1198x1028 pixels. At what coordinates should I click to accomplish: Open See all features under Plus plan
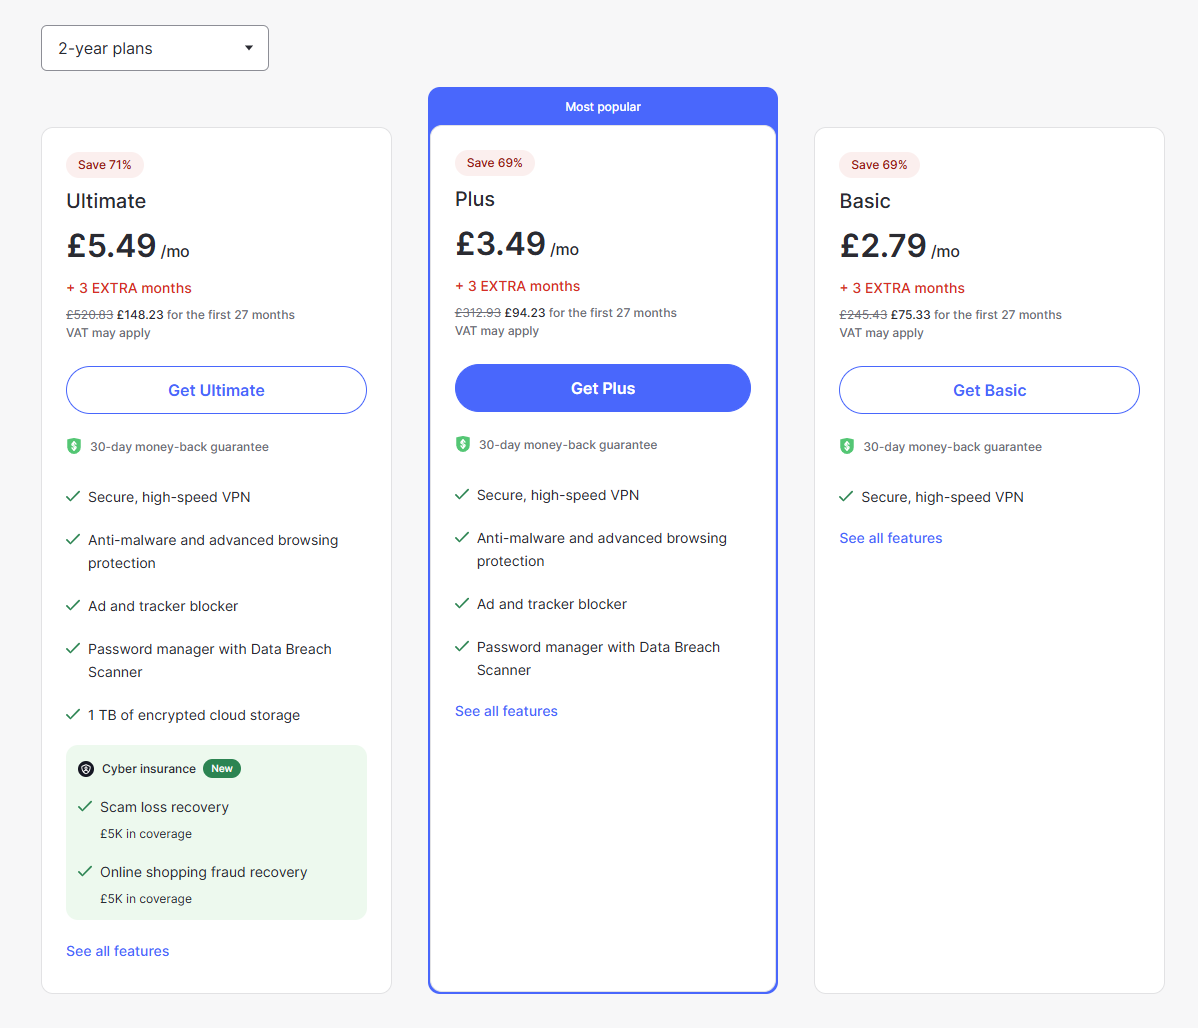(x=506, y=711)
